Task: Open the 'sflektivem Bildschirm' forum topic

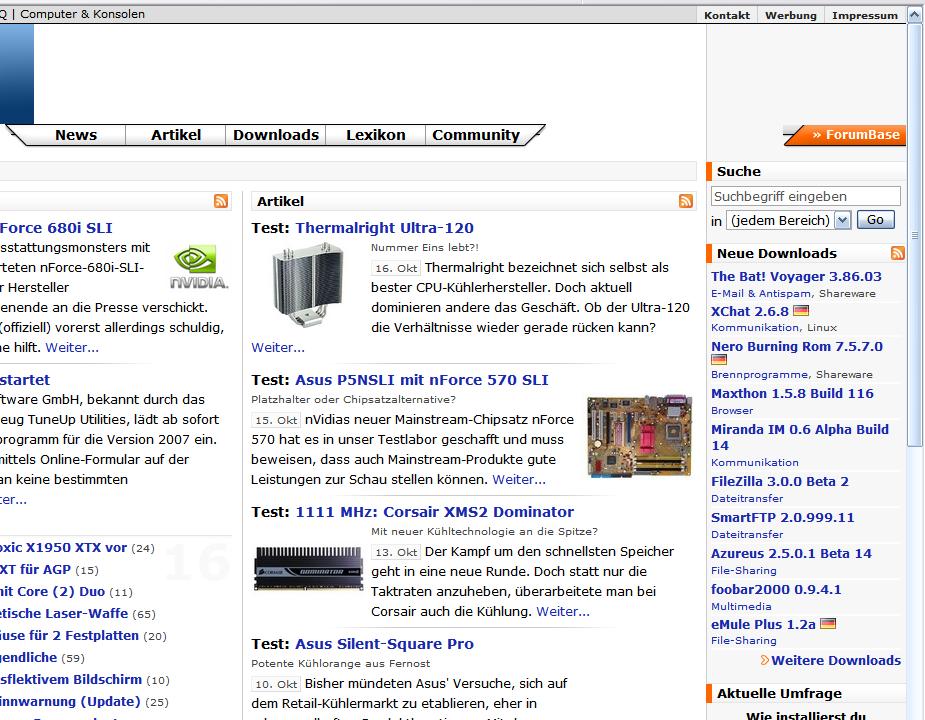Action: [x=71, y=680]
